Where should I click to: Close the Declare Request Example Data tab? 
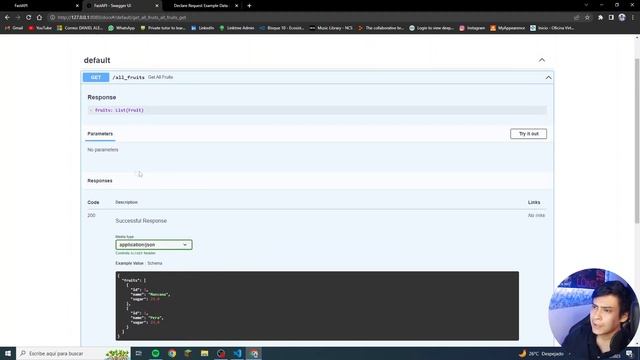coord(236,6)
